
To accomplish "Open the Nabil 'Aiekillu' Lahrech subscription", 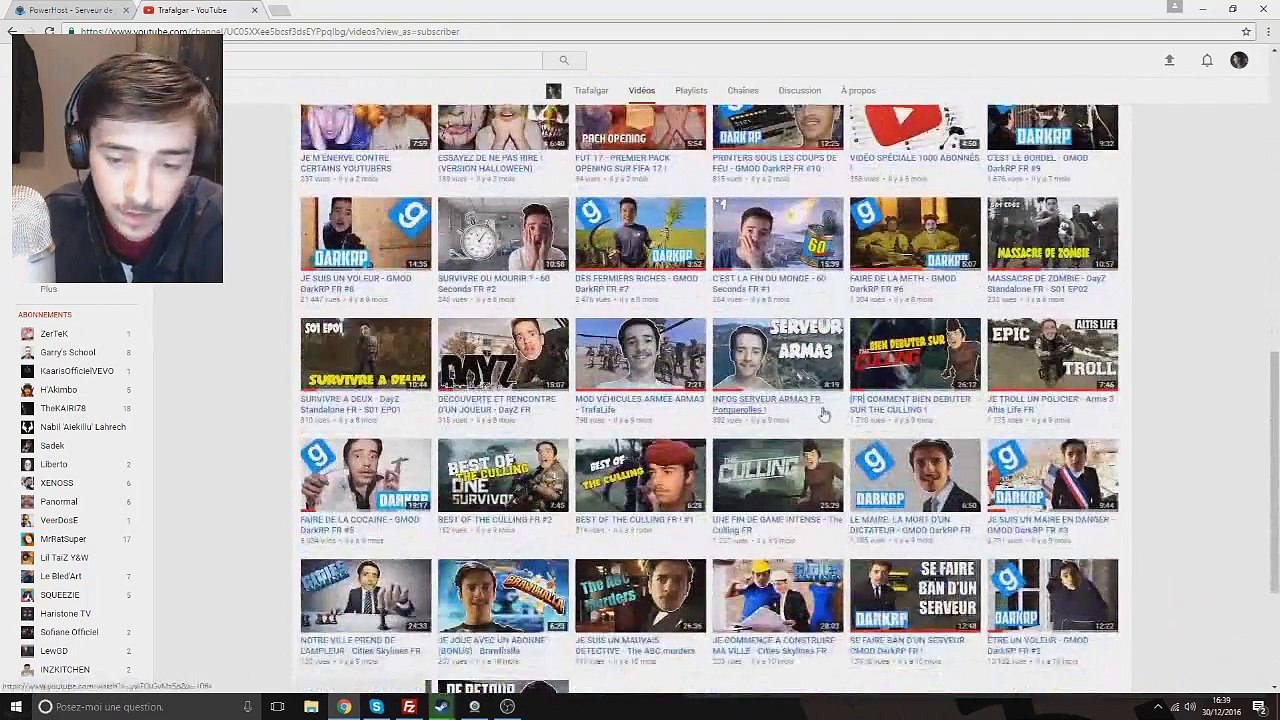I will coord(83,427).
